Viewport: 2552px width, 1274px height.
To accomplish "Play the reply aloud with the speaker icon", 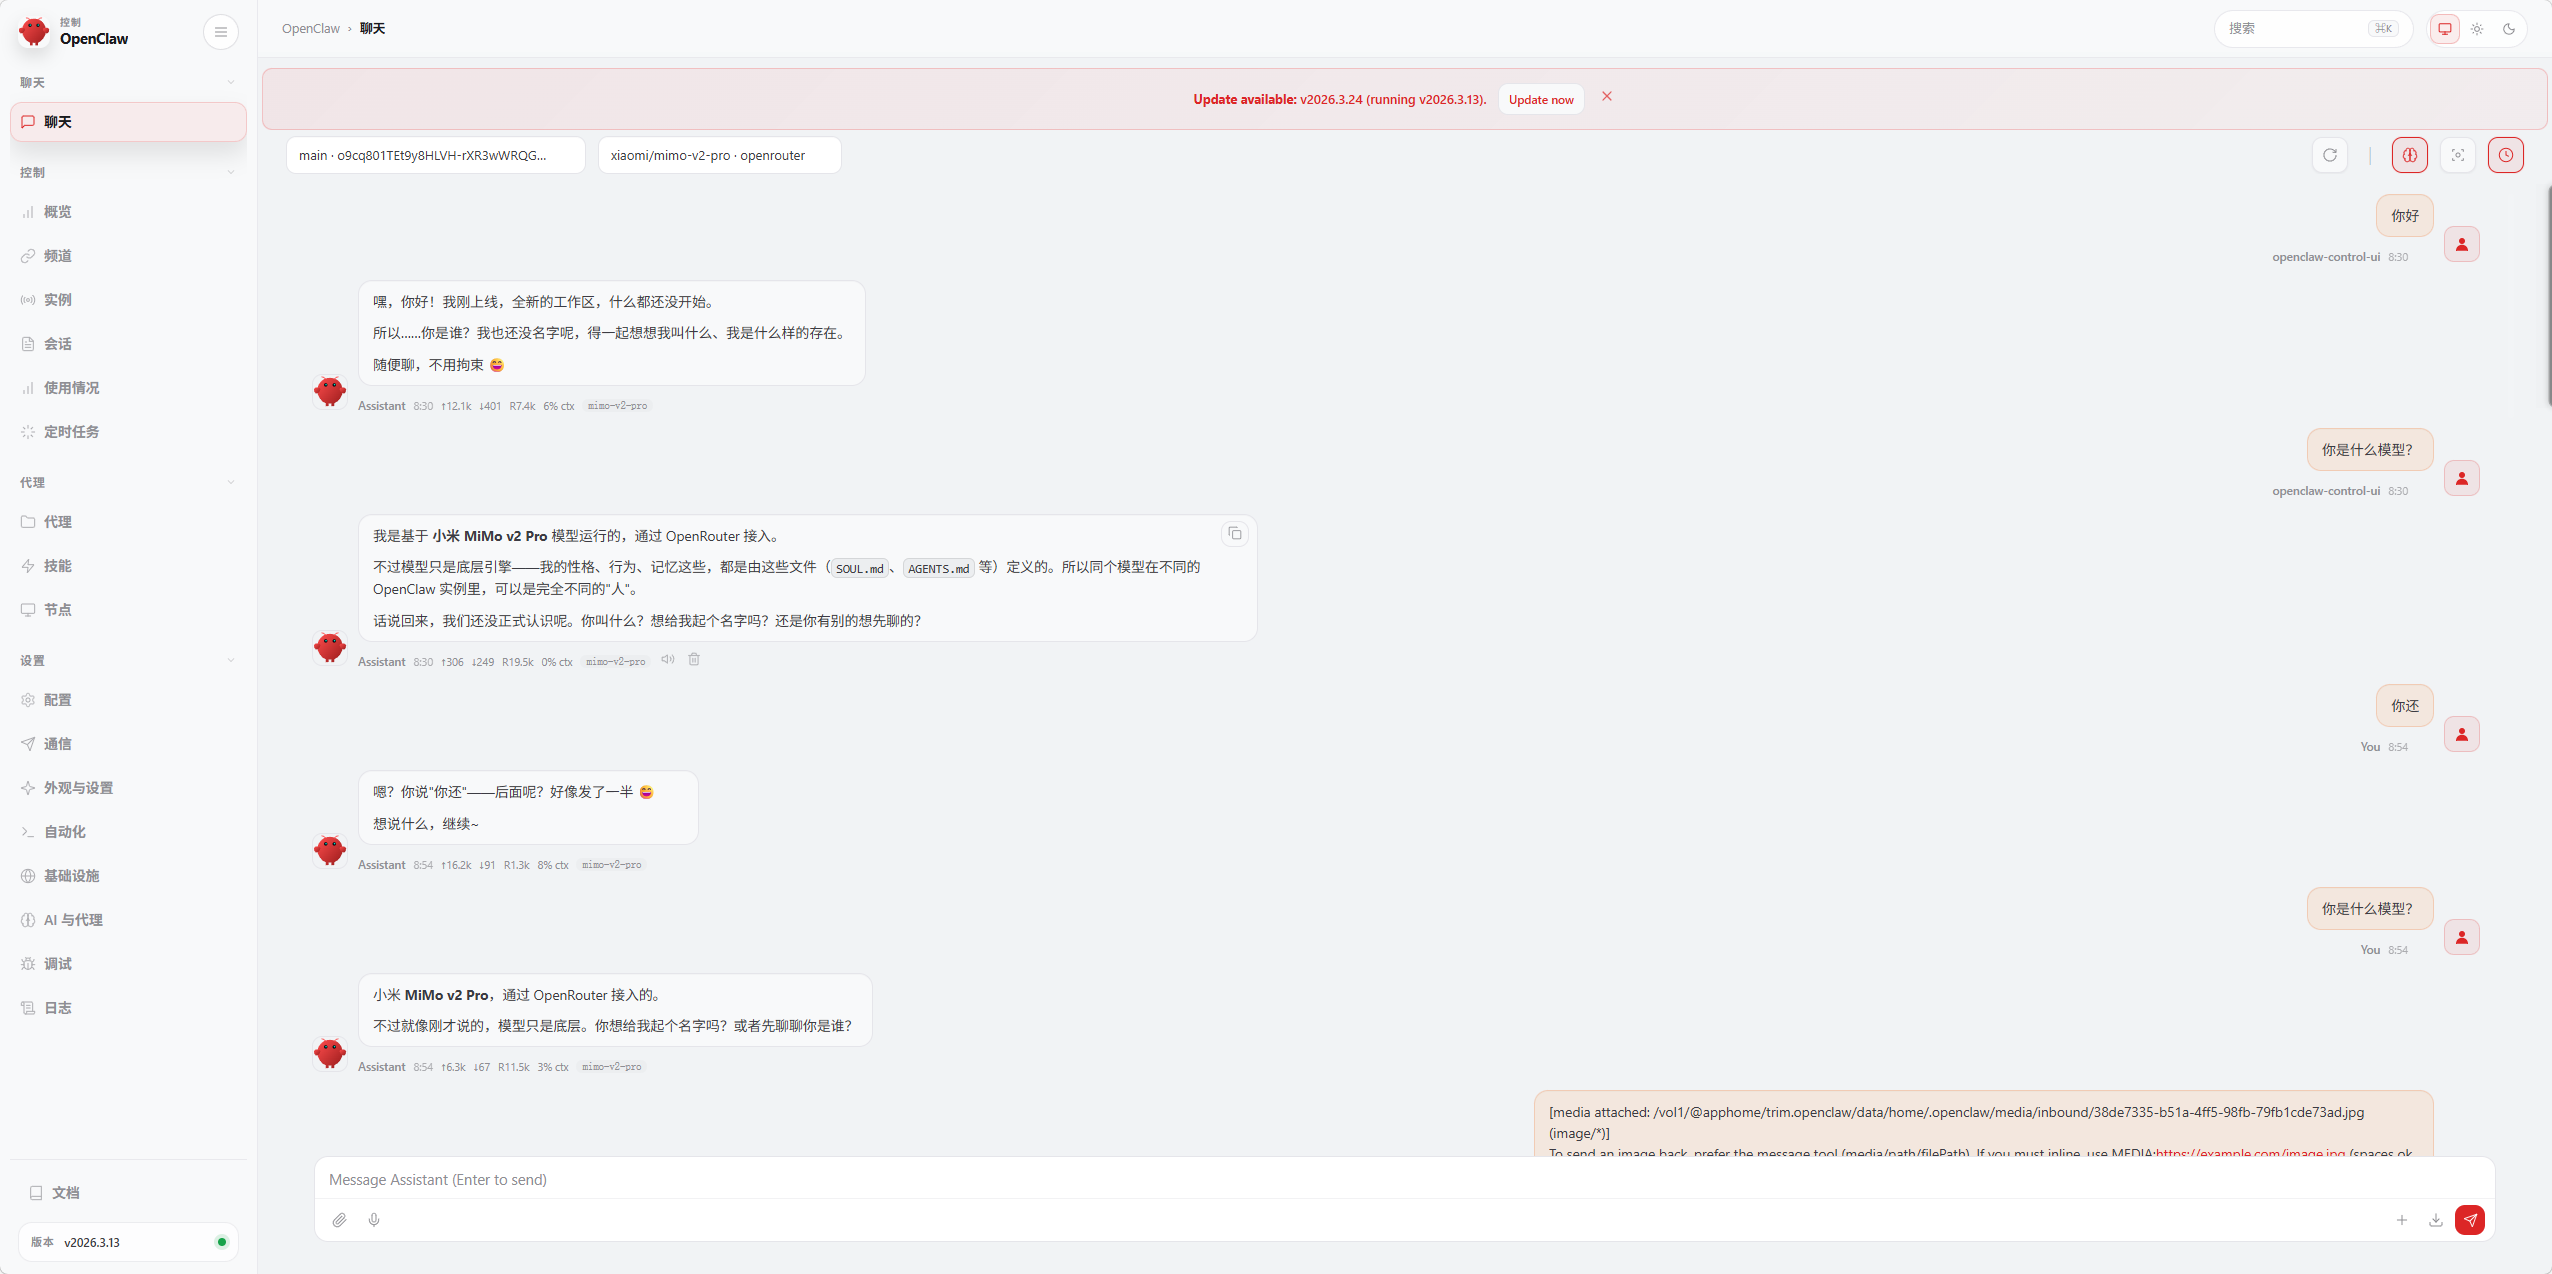I will coord(668,659).
